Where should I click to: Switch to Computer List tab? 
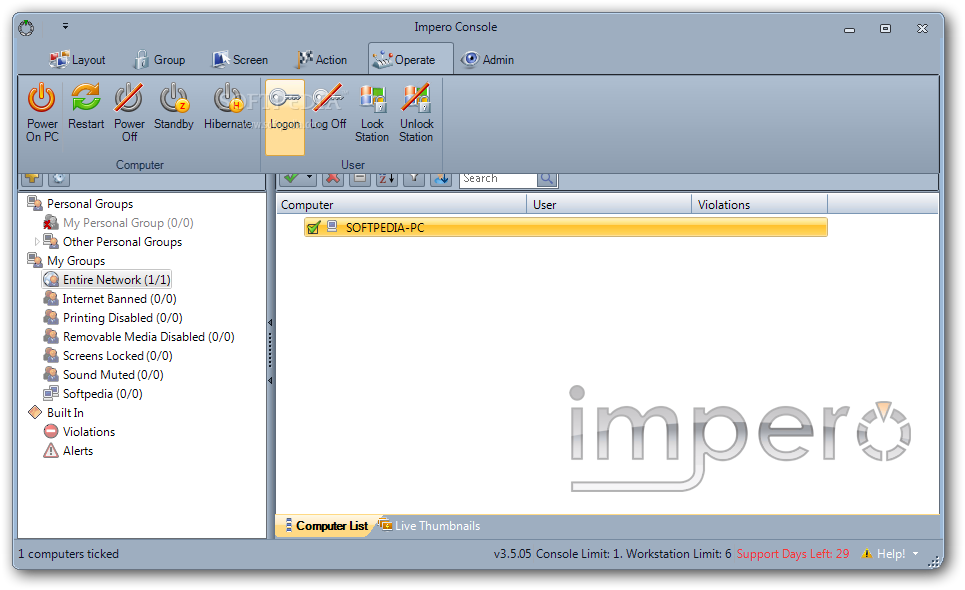point(326,526)
